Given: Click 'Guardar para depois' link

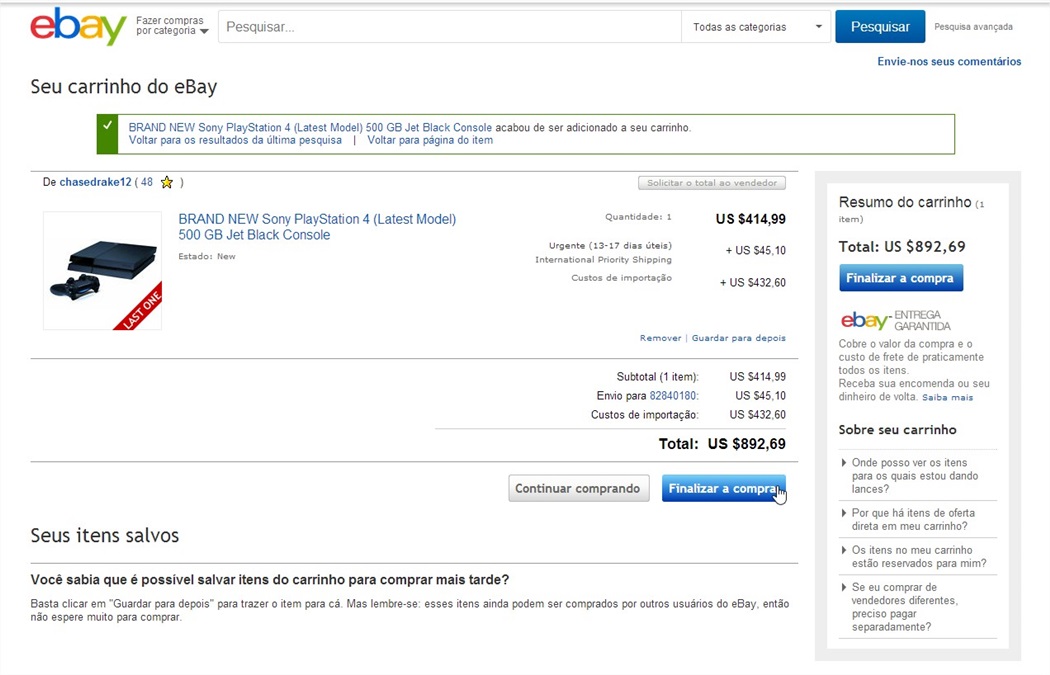Looking at the screenshot, I should (739, 338).
